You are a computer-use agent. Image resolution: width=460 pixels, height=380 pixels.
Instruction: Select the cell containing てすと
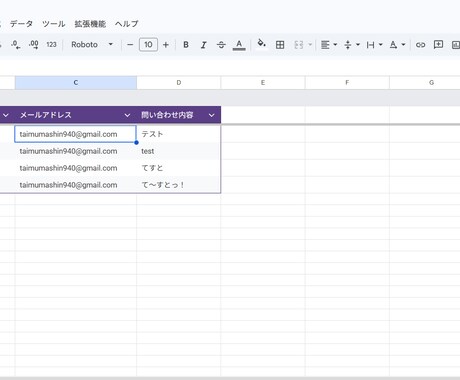(179, 168)
